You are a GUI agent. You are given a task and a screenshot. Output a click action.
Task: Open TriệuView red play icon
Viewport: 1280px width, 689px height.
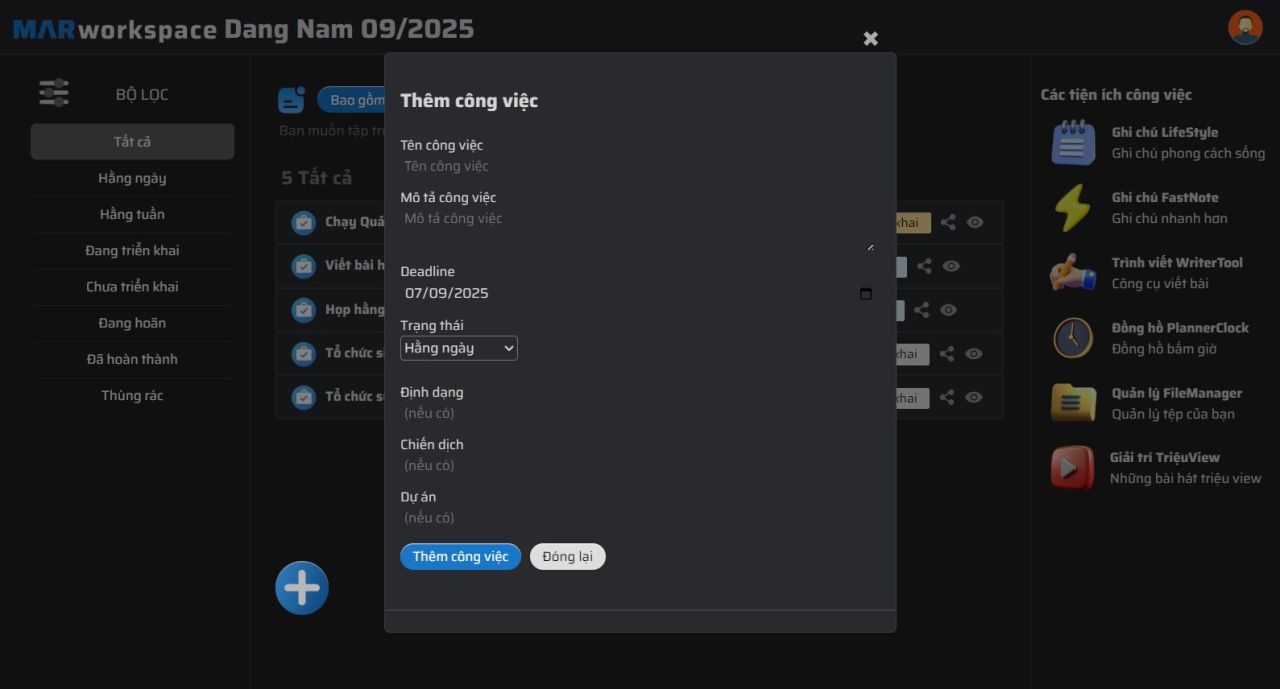[1072, 467]
